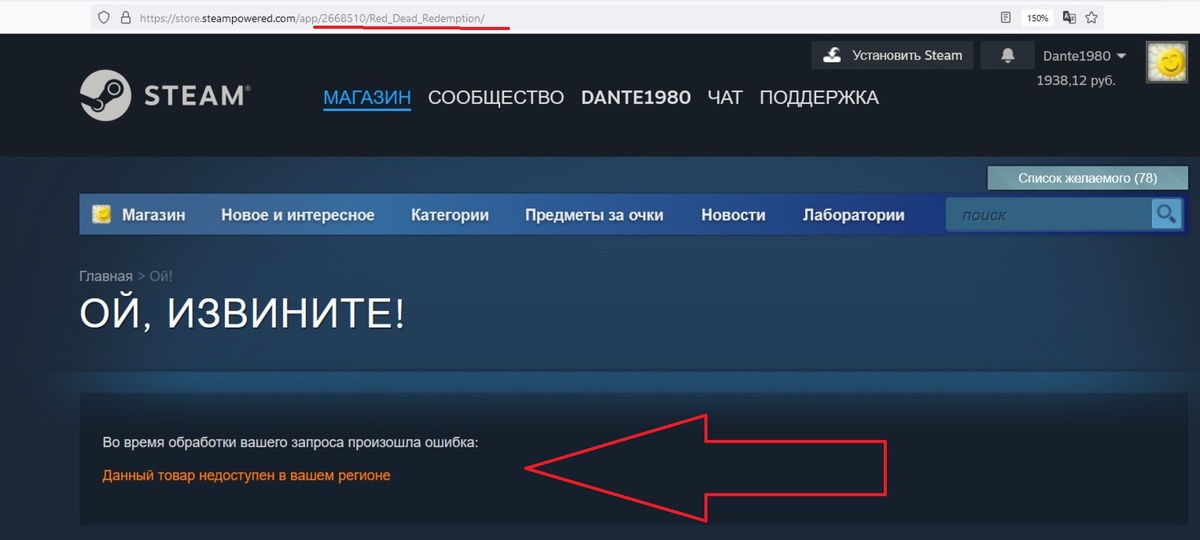Viewport: 1200px width, 540px height.
Task: Click wallet balance 1938,12 руб.
Action: pos(1076,79)
